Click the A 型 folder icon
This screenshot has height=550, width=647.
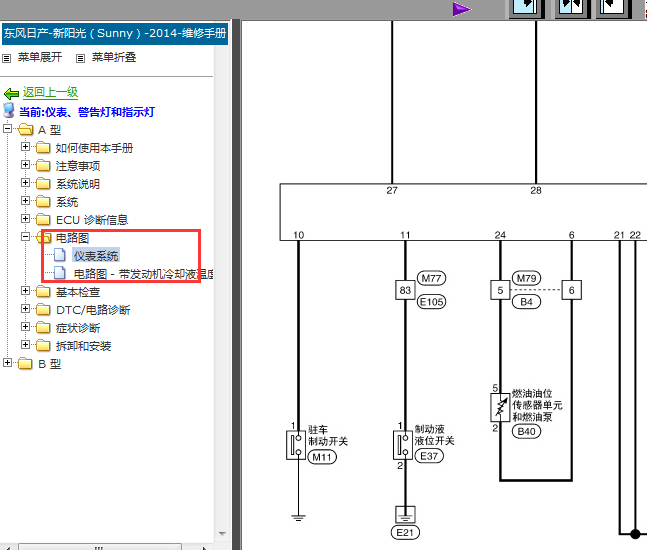coord(26,130)
